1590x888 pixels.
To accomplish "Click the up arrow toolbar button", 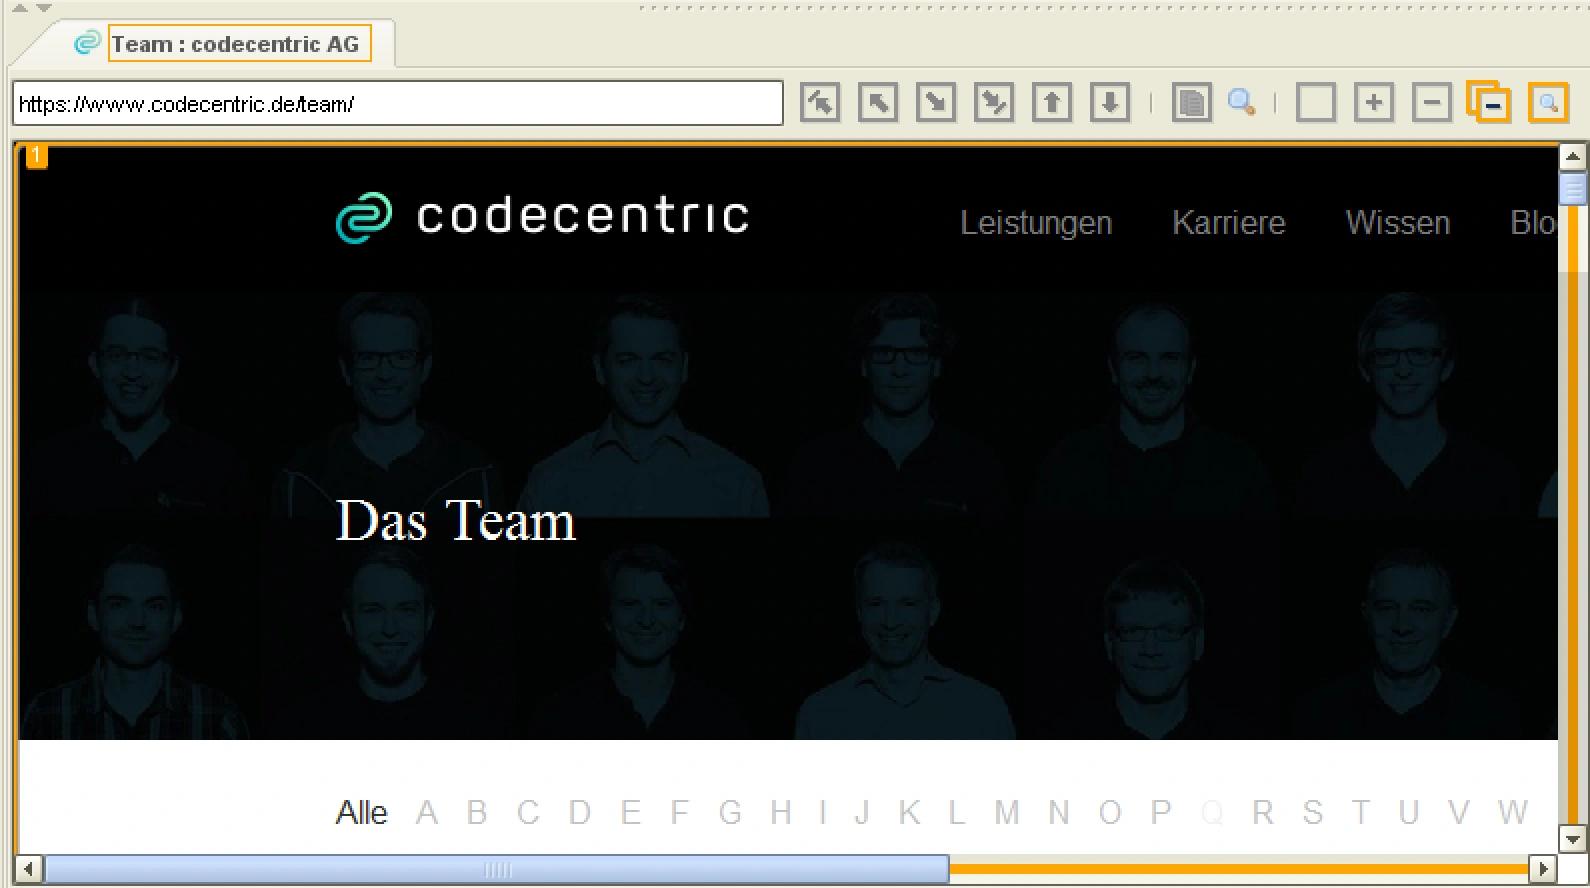I will pyautogui.click(x=1052, y=103).
